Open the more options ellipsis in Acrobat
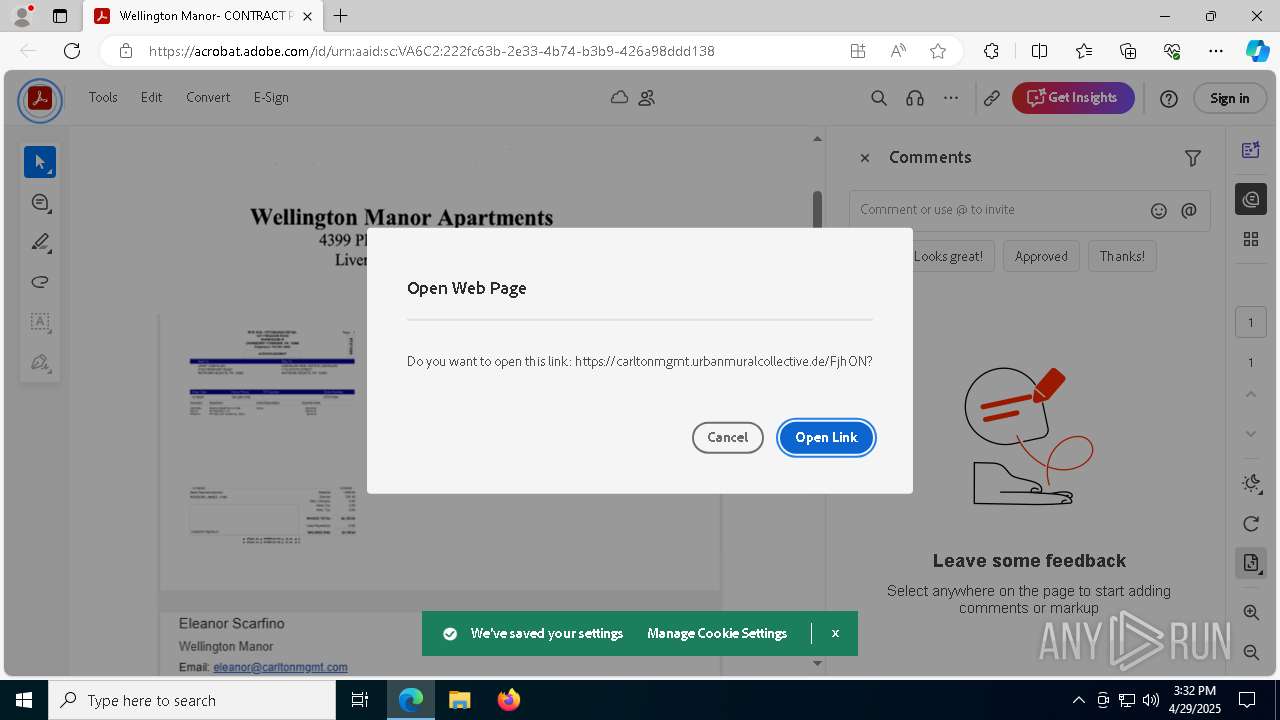This screenshot has height=720, width=1280. (x=951, y=98)
